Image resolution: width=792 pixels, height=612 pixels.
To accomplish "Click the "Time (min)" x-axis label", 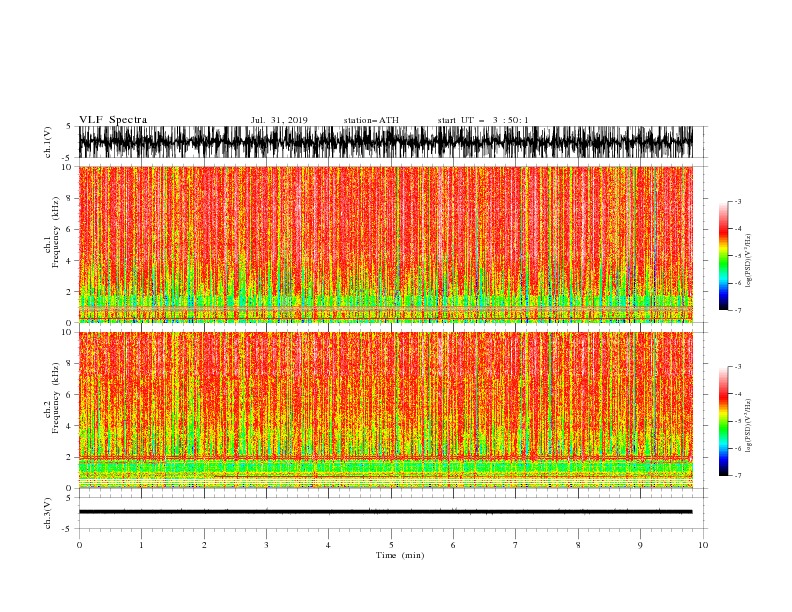I will pyautogui.click(x=400, y=555).
